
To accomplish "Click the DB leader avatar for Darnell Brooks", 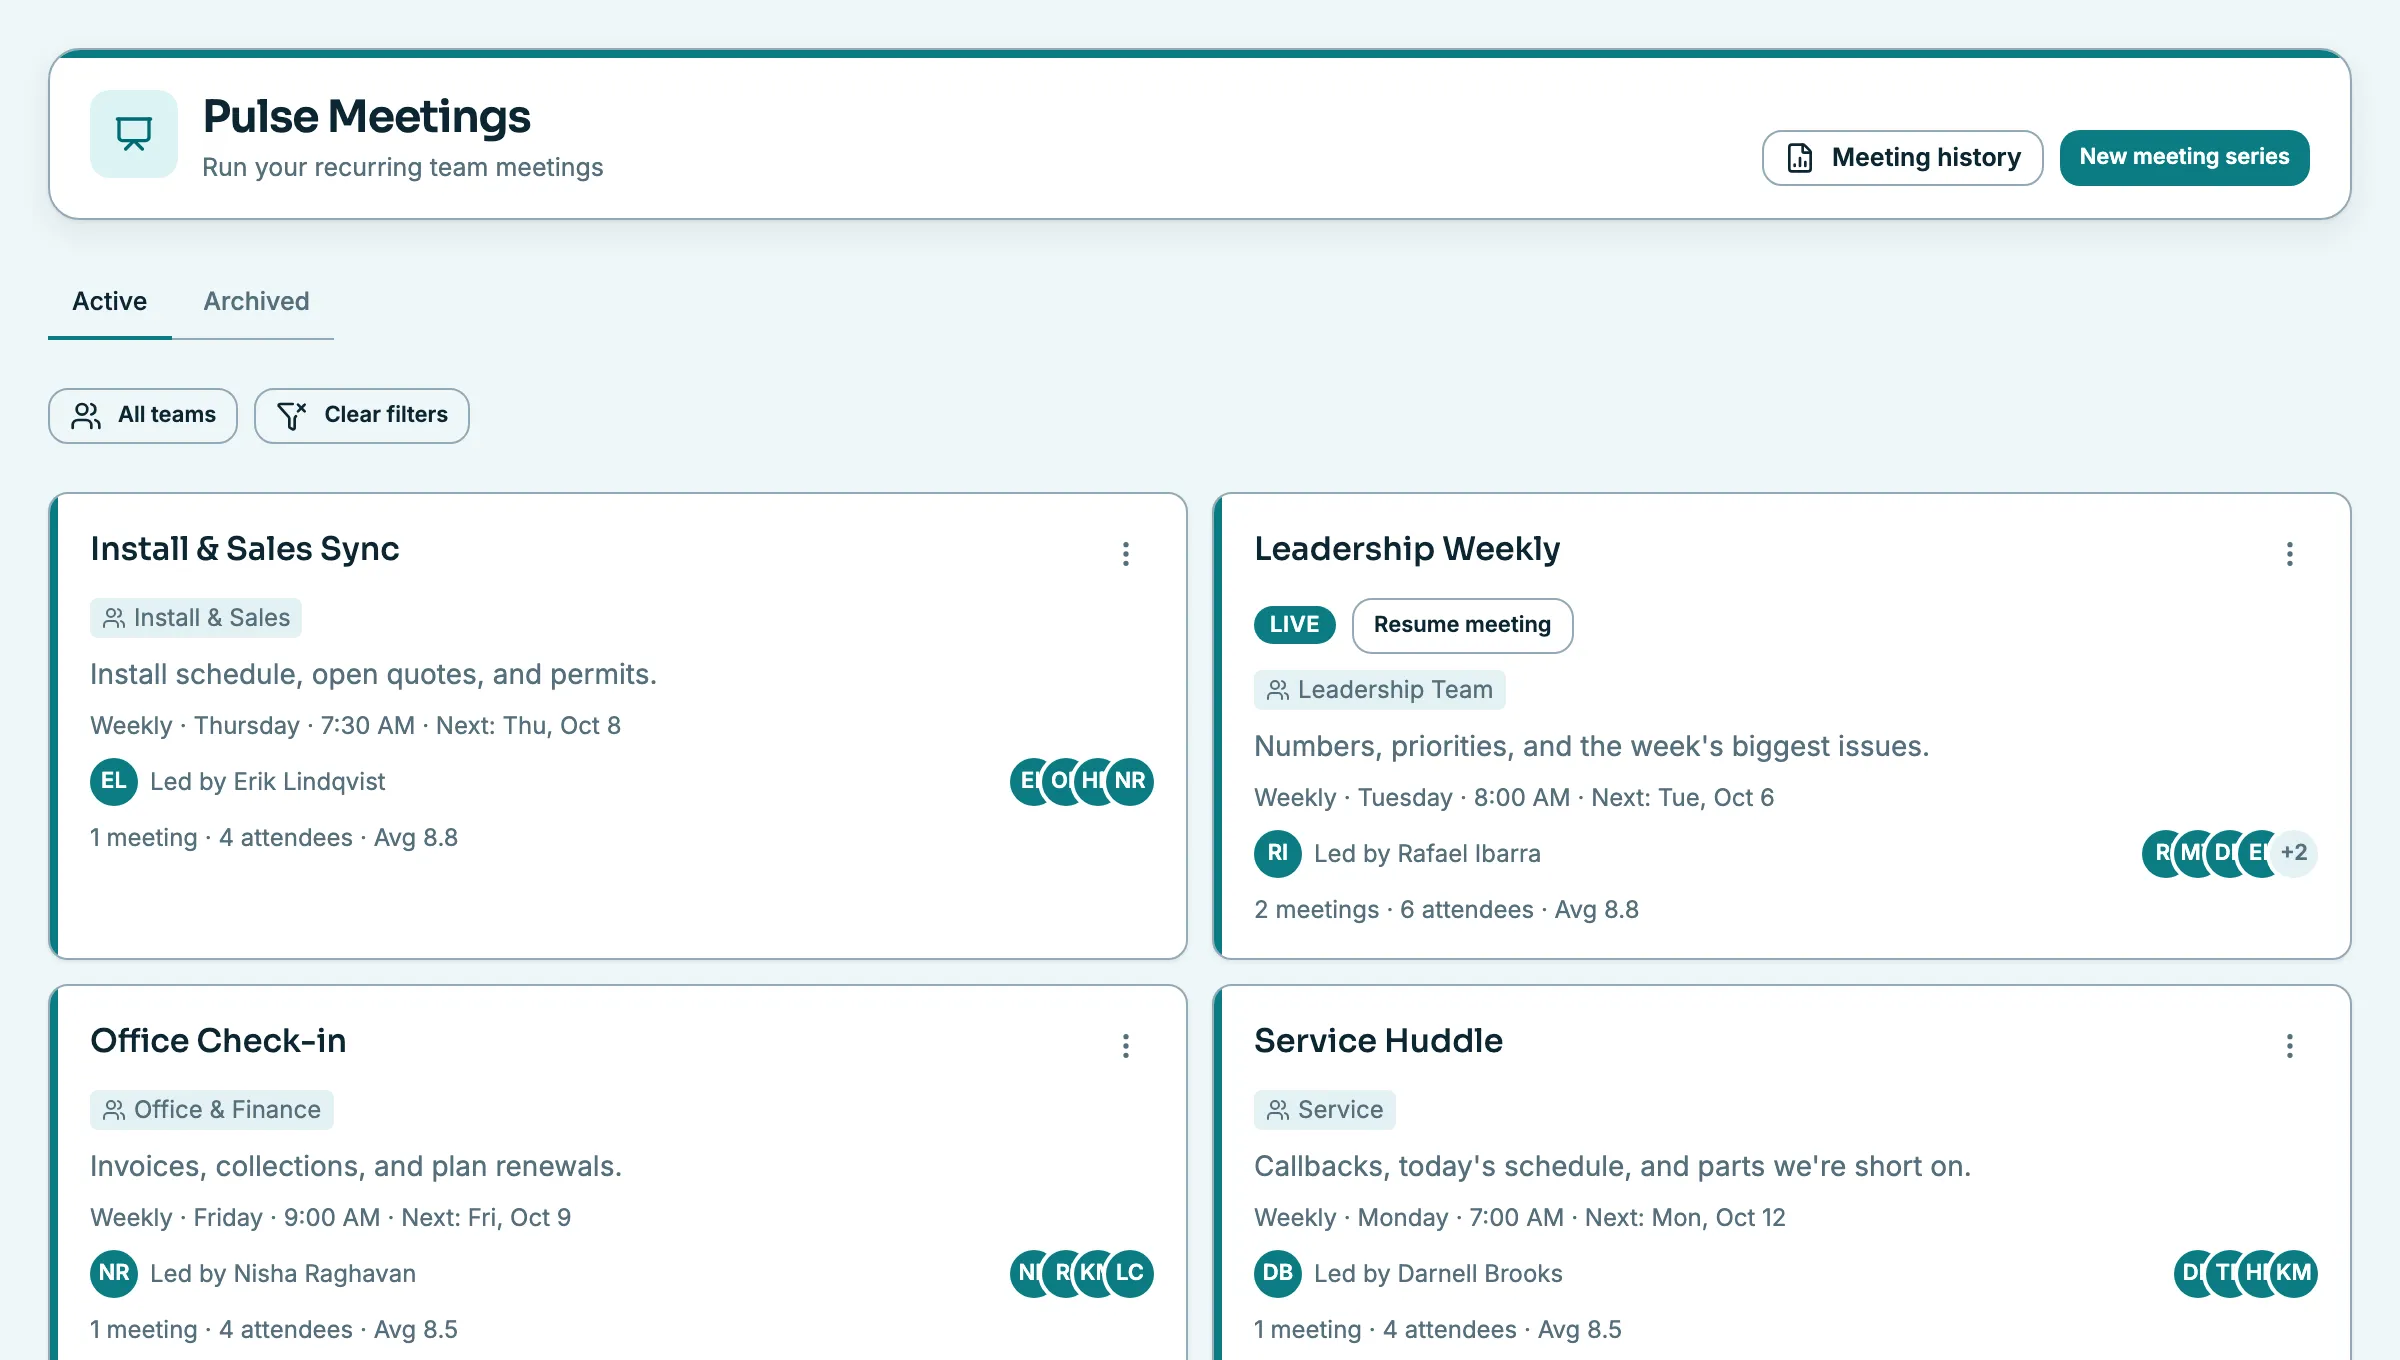I will point(1278,1274).
